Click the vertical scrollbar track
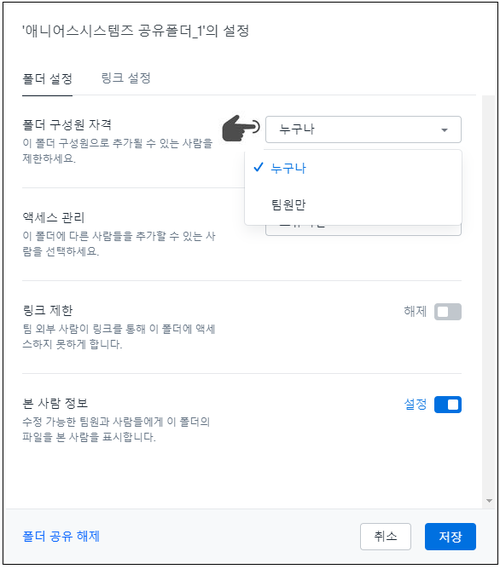500x569 pixels. (489, 296)
